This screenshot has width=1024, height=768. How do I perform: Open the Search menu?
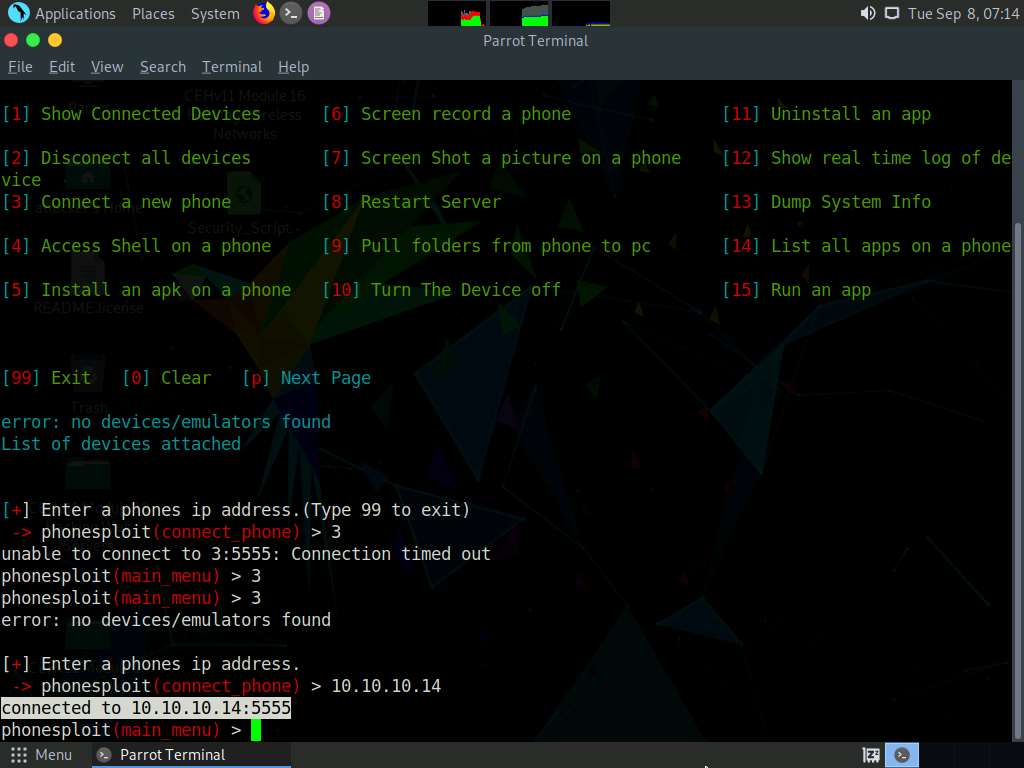[x=162, y=67]
